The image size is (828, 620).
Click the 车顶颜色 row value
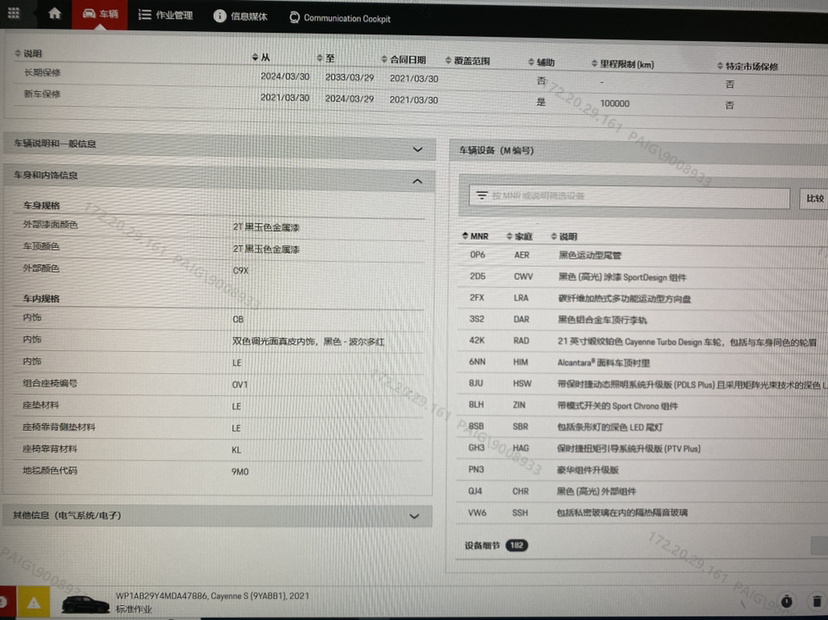tap(266, 249)
